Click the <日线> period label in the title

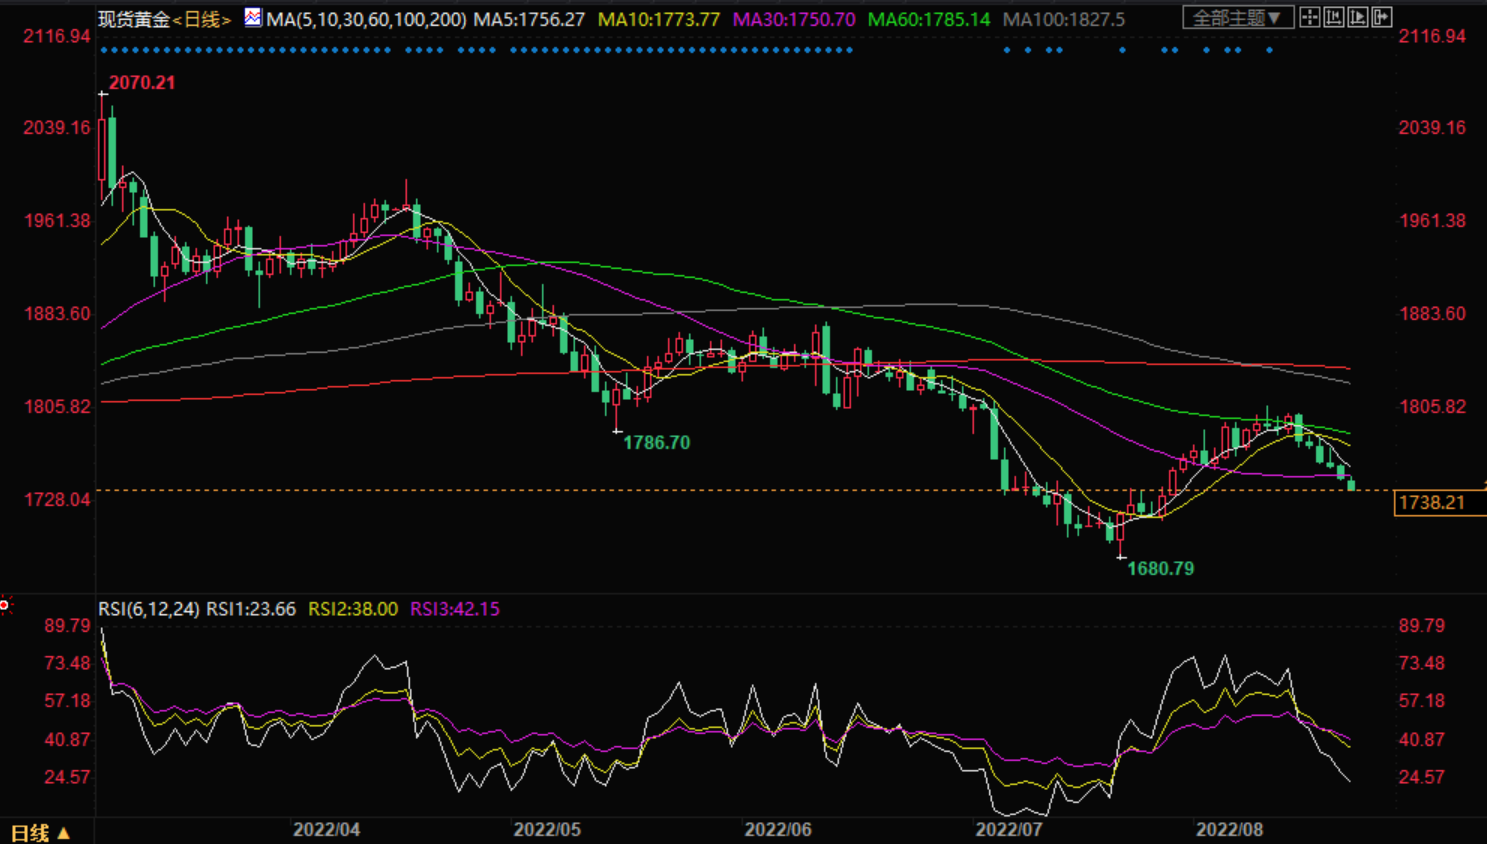(x=202, y=19)
